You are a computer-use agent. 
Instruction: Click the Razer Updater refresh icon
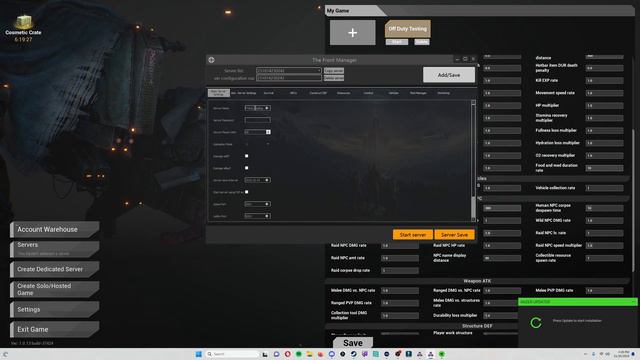pos(536,323)
